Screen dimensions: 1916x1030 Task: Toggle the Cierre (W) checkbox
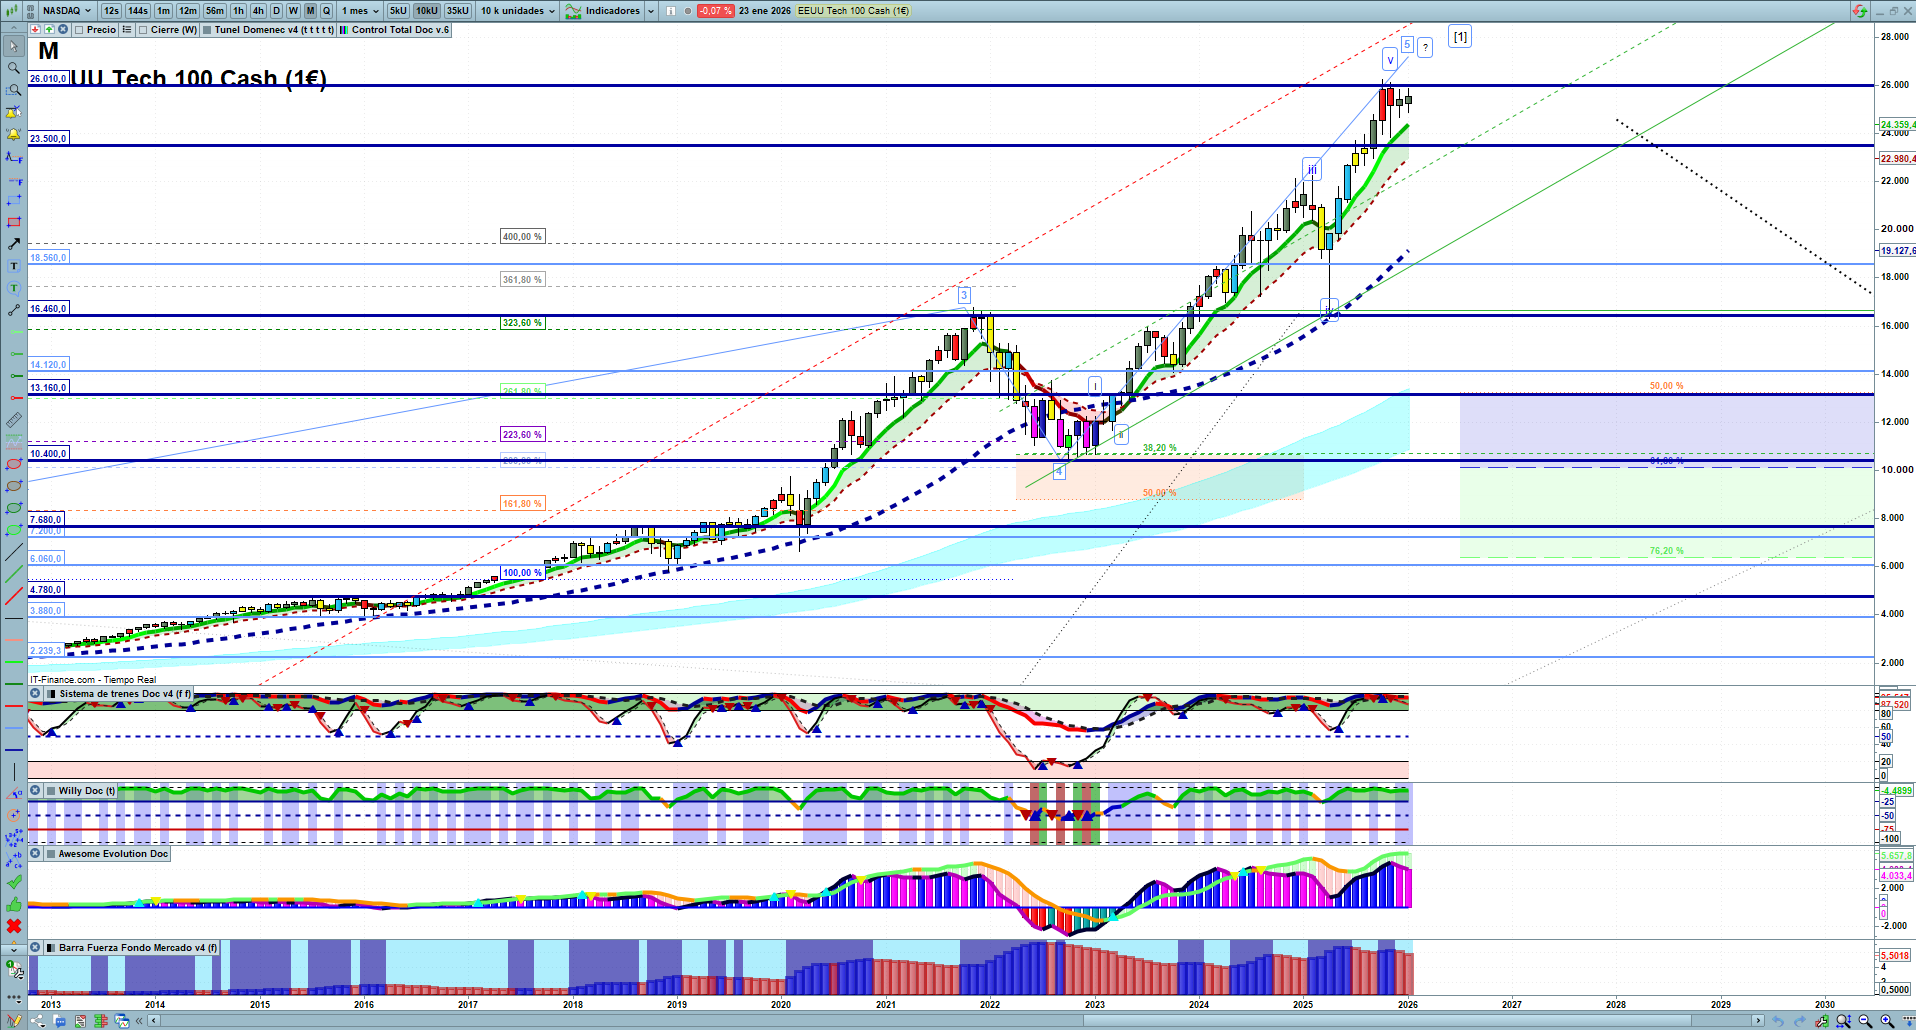[143, 30]
